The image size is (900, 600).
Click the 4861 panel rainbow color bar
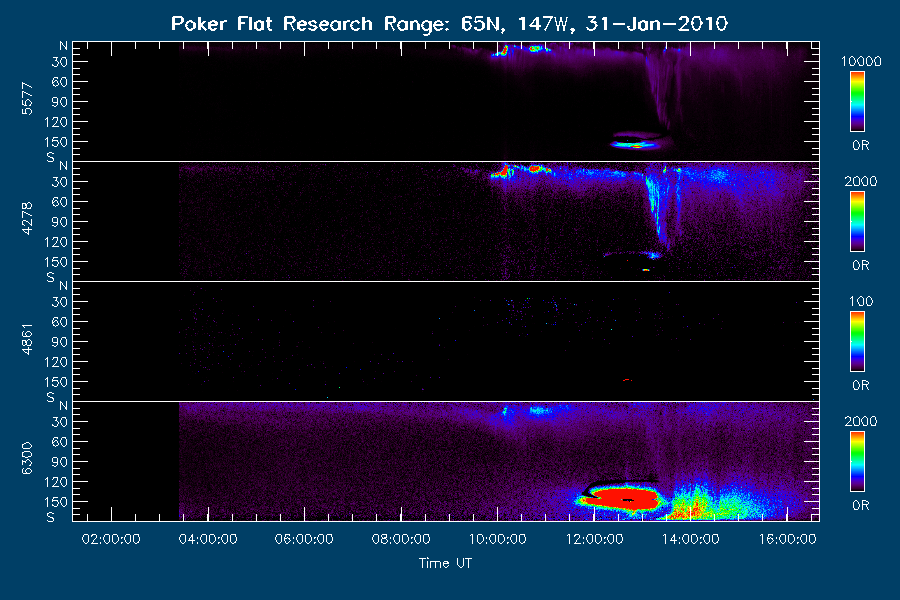[857, 342]
